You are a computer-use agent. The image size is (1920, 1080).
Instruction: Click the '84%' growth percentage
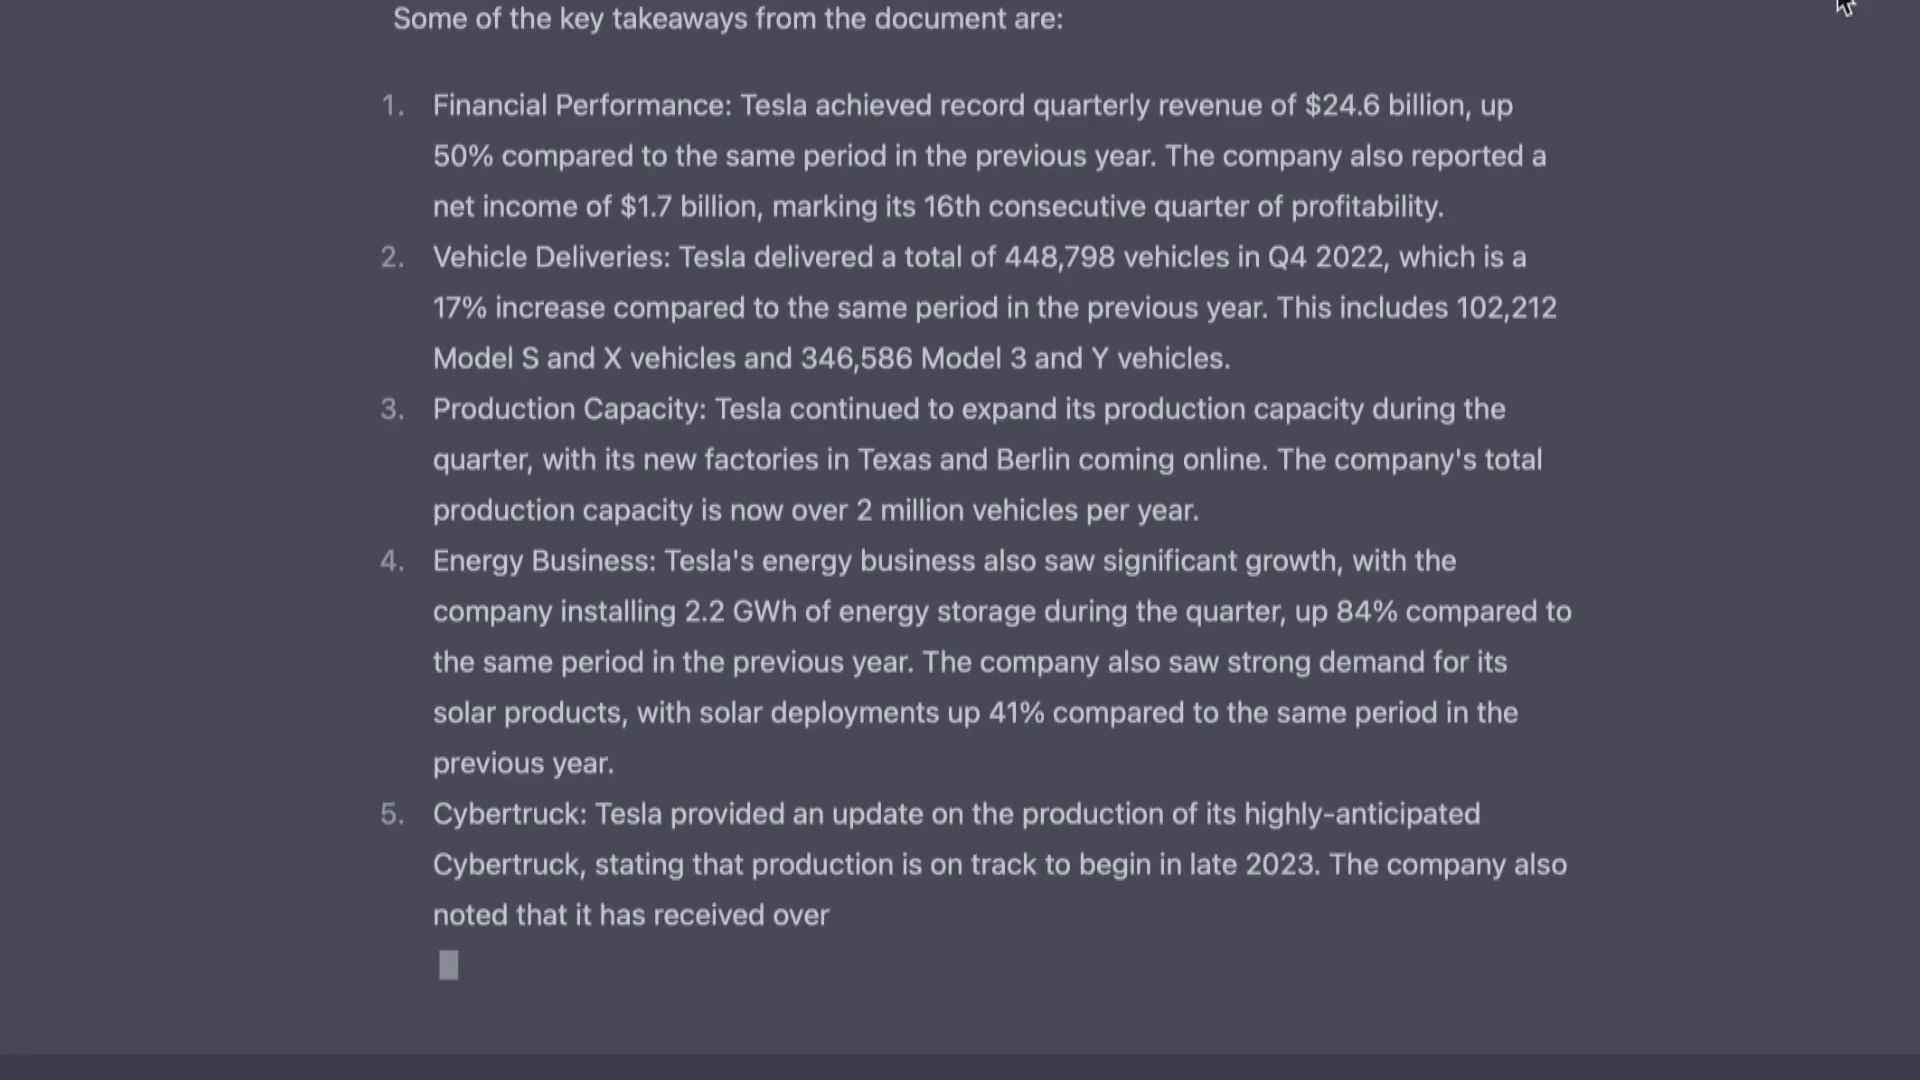pos(1366,612)
